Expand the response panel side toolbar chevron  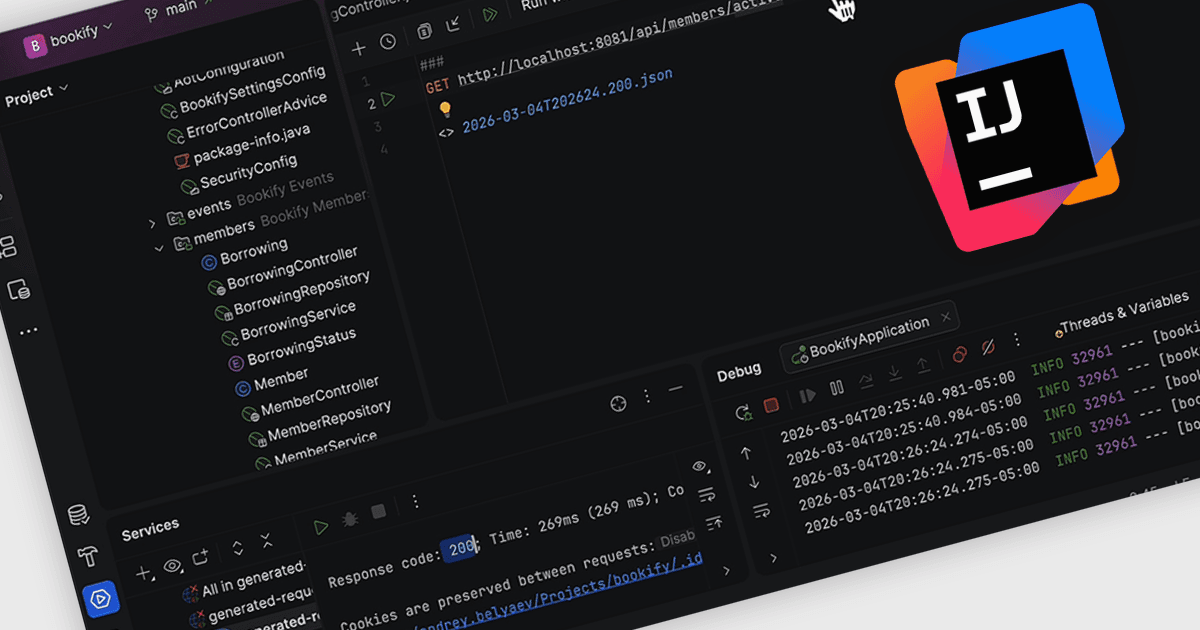point(726,570)
